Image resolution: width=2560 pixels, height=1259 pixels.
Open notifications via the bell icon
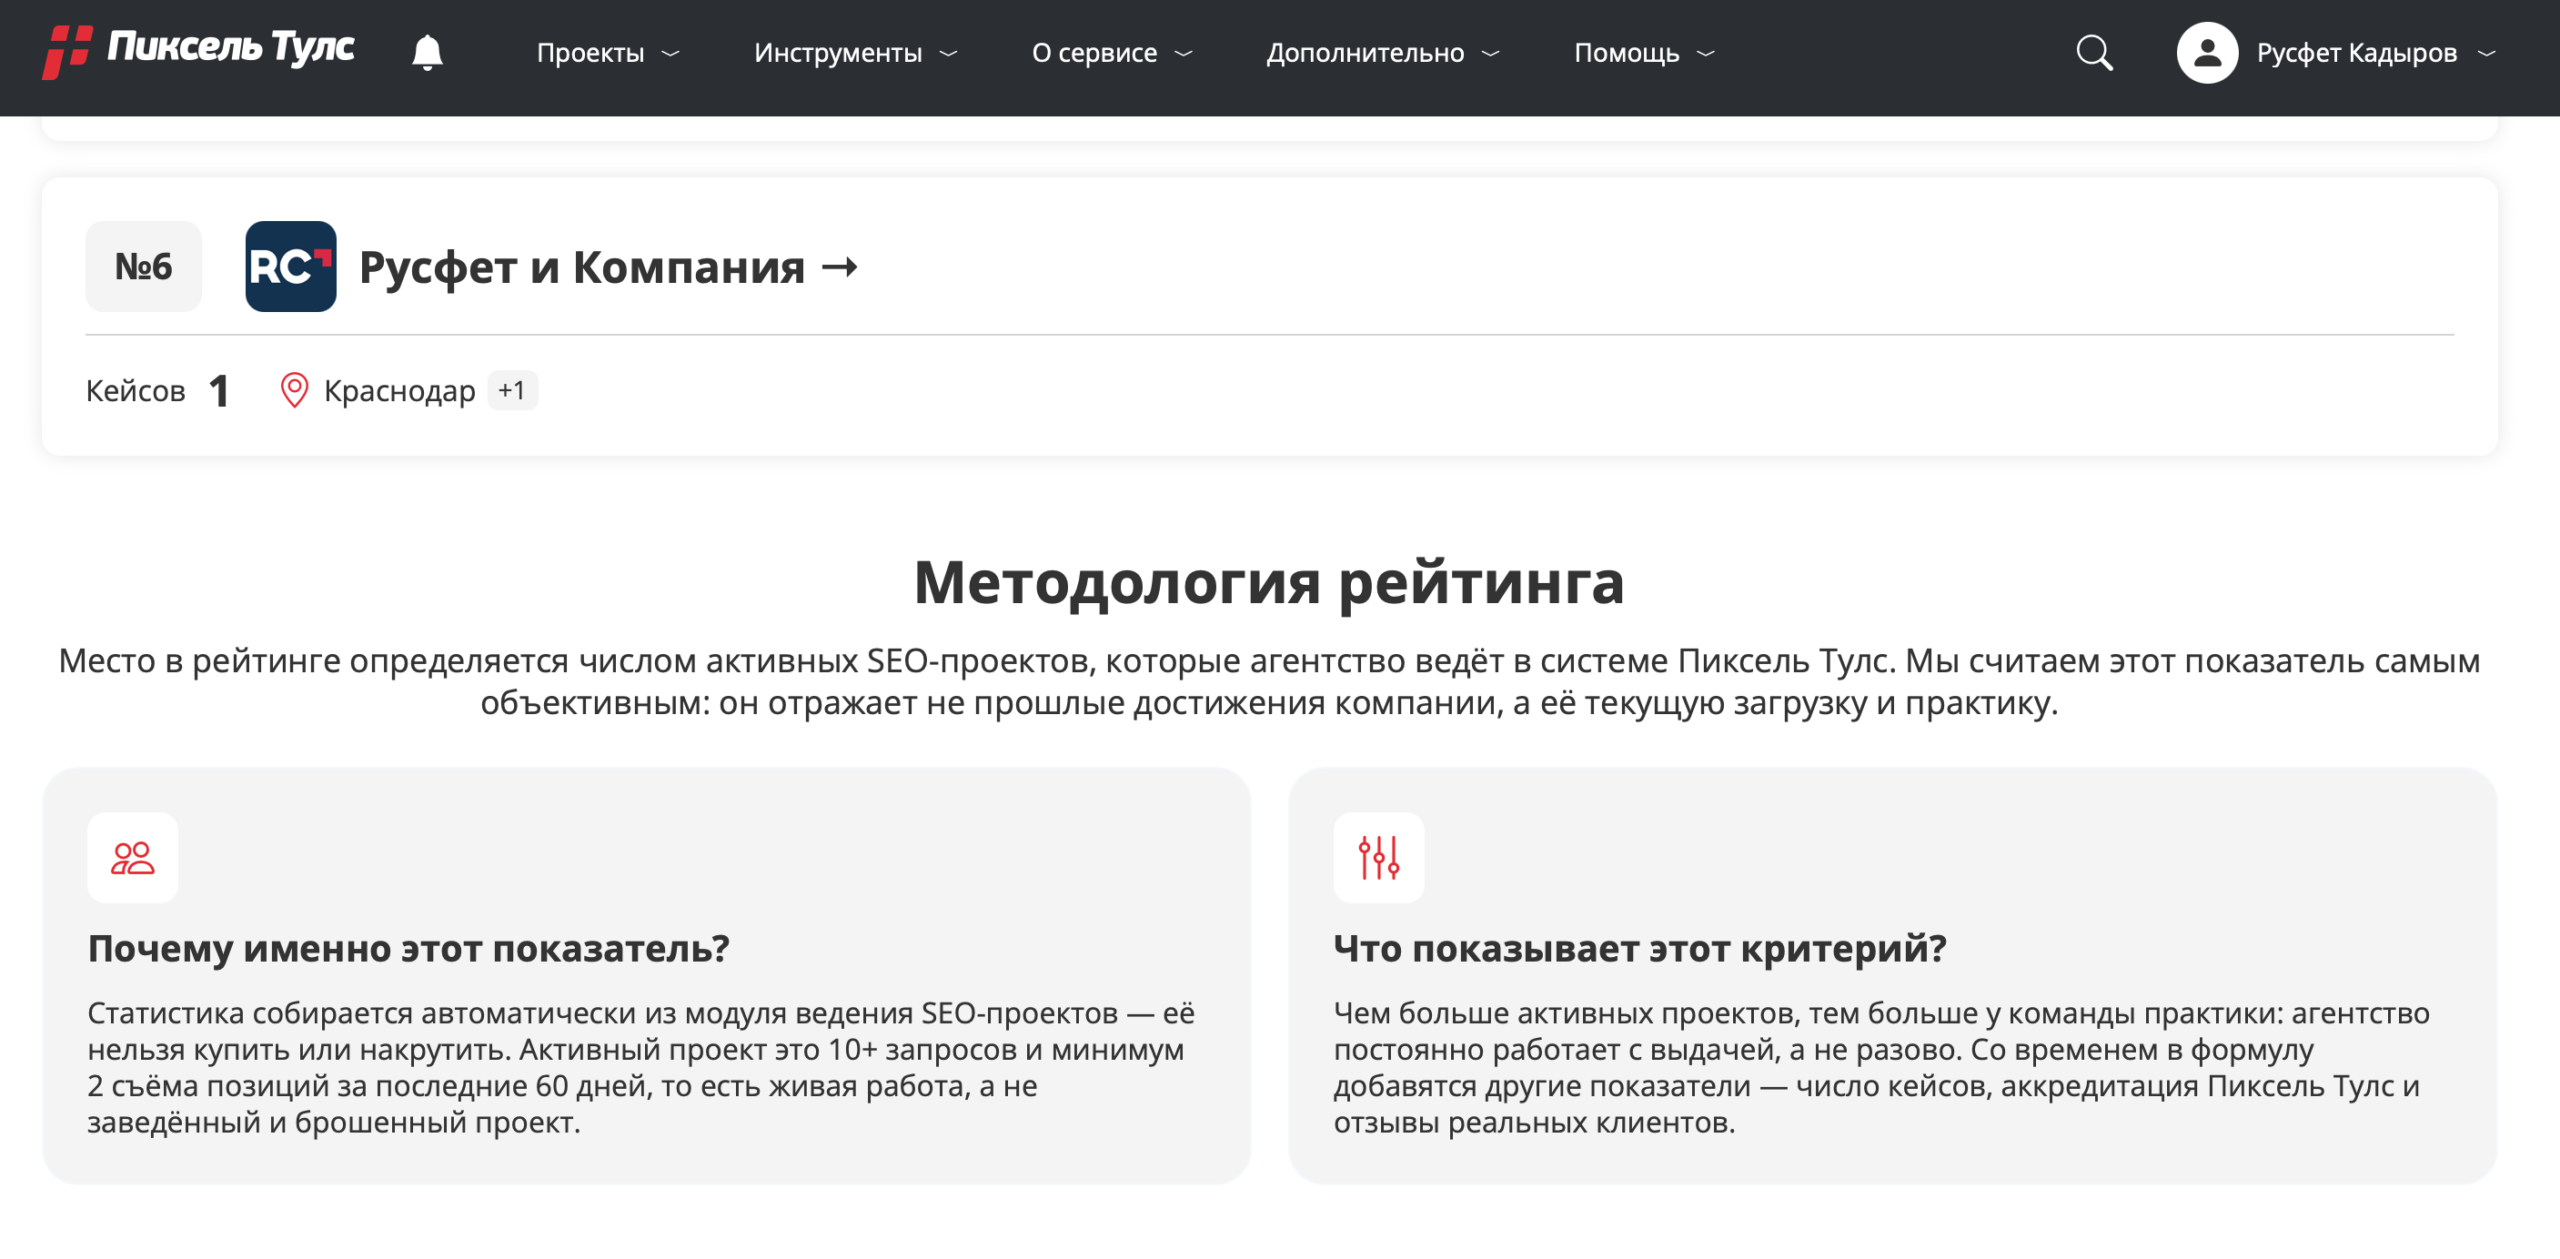tap(427, 52)
